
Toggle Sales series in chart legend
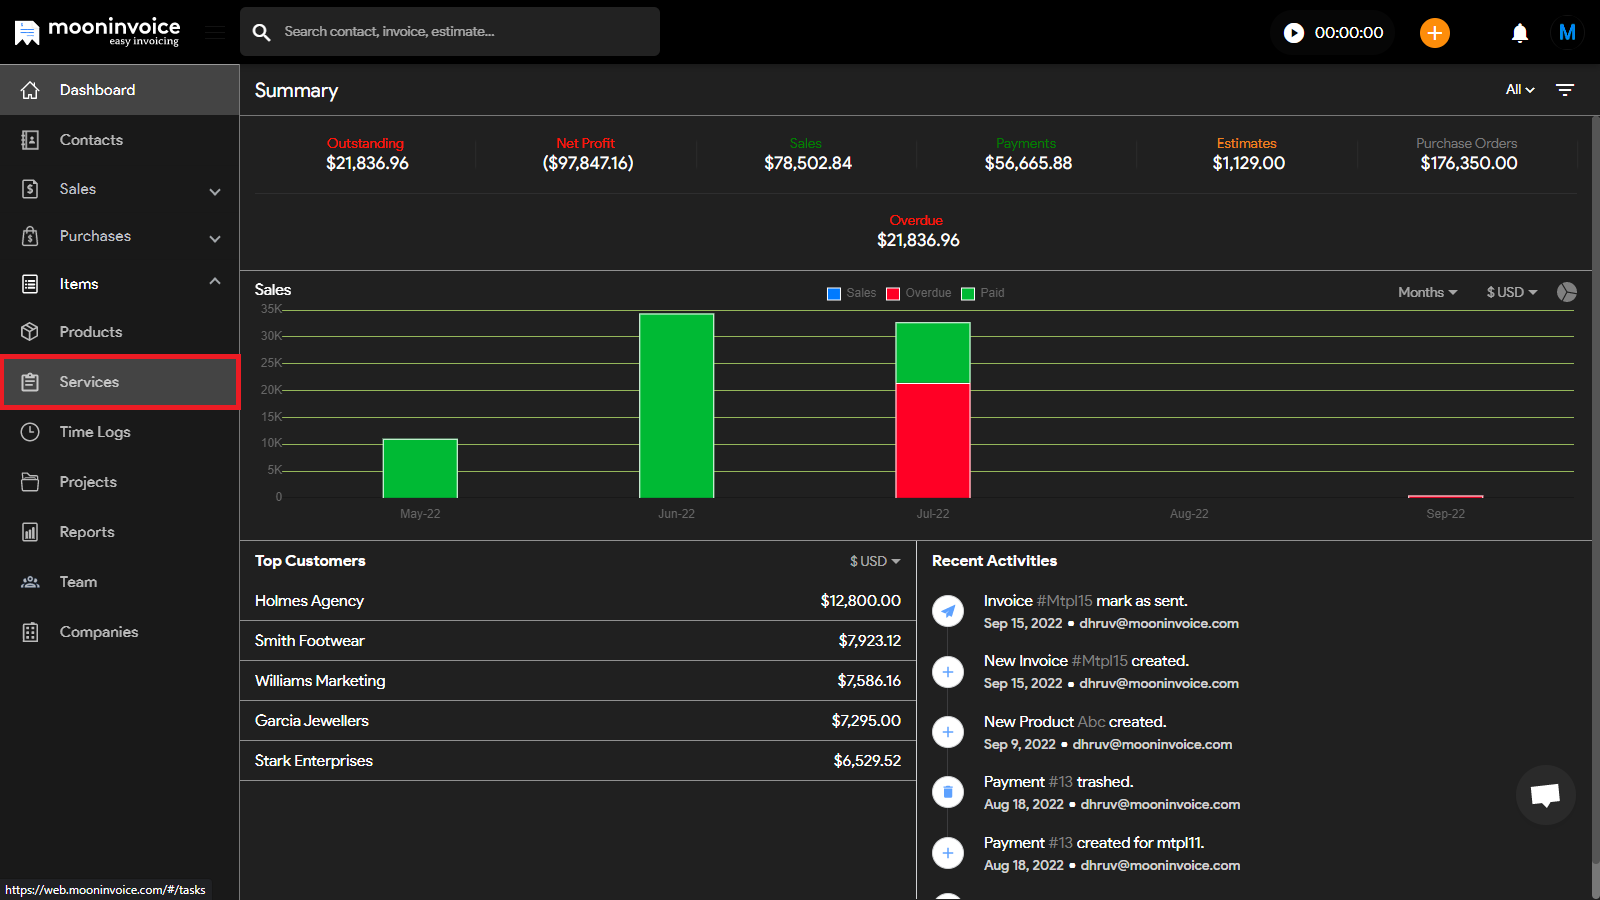(851, 293)
